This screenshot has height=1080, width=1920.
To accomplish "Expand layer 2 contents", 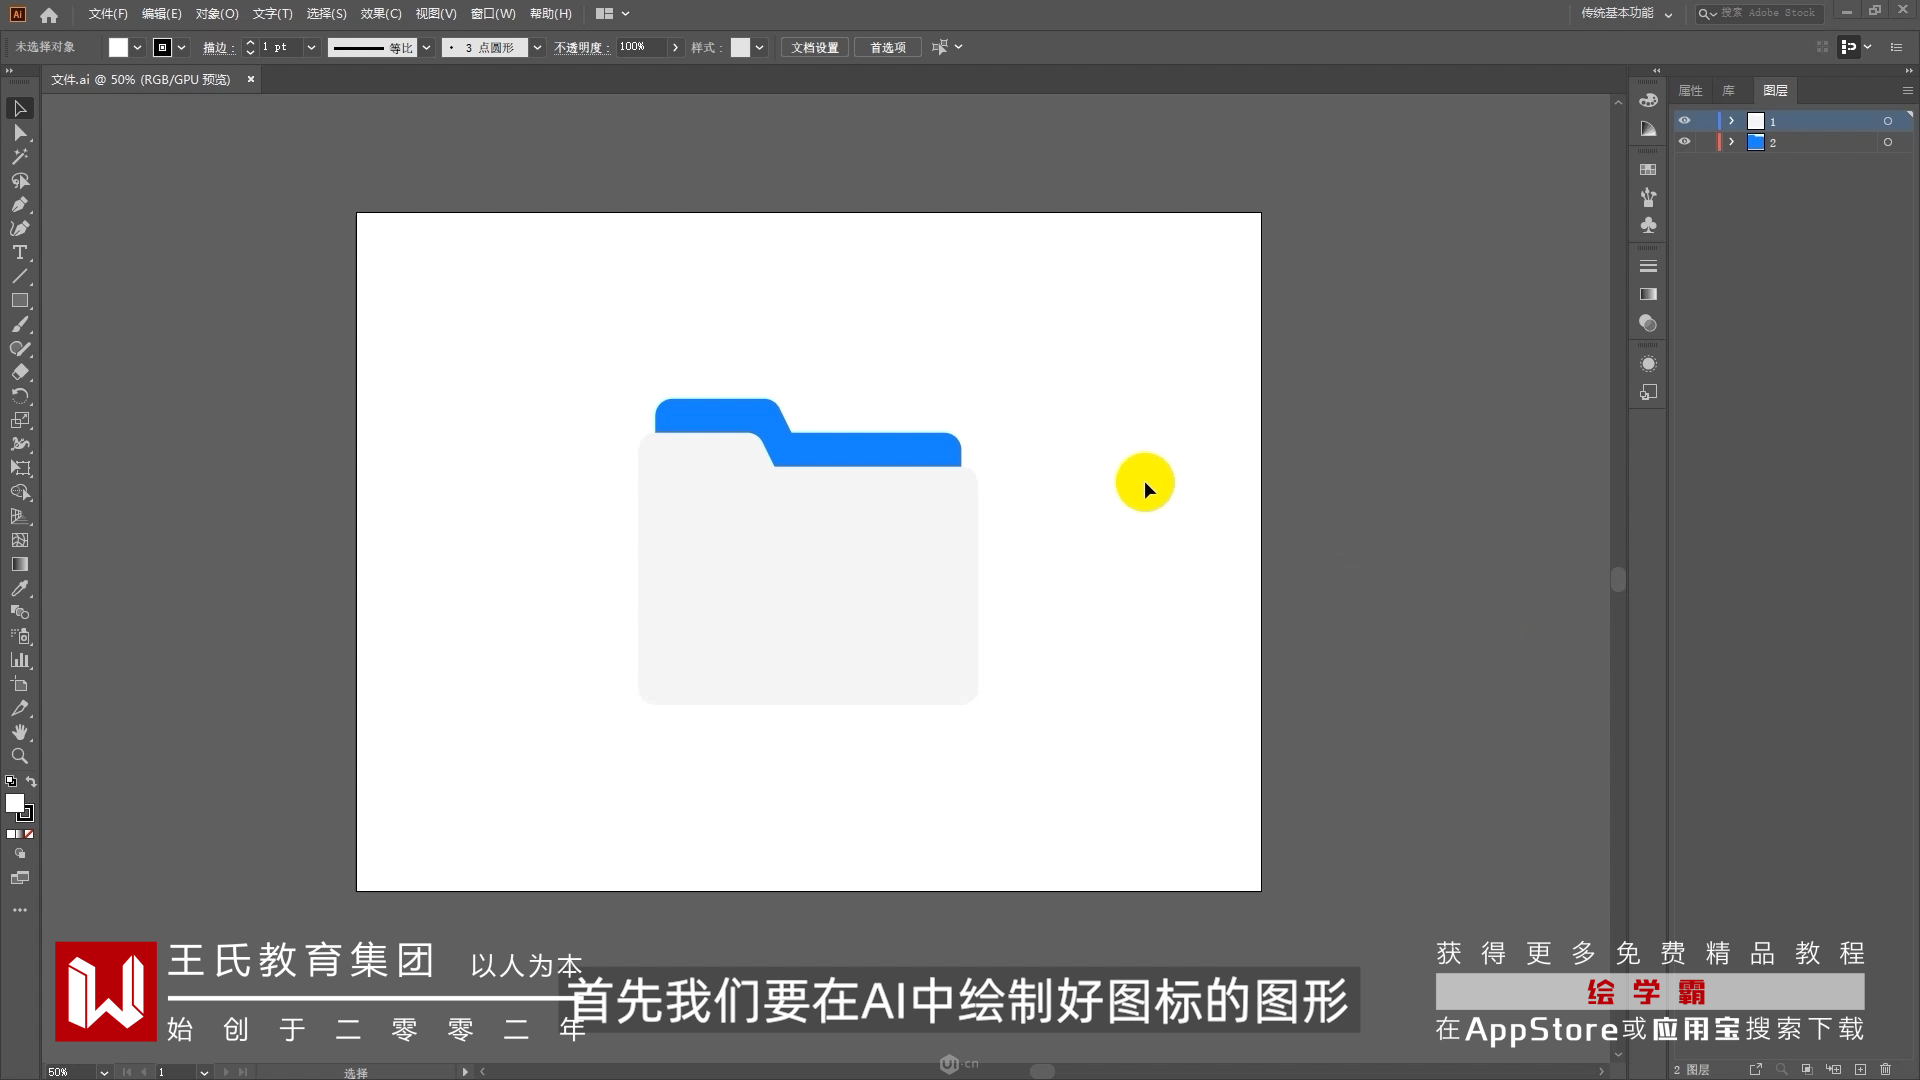I will tap(1731, 142).
